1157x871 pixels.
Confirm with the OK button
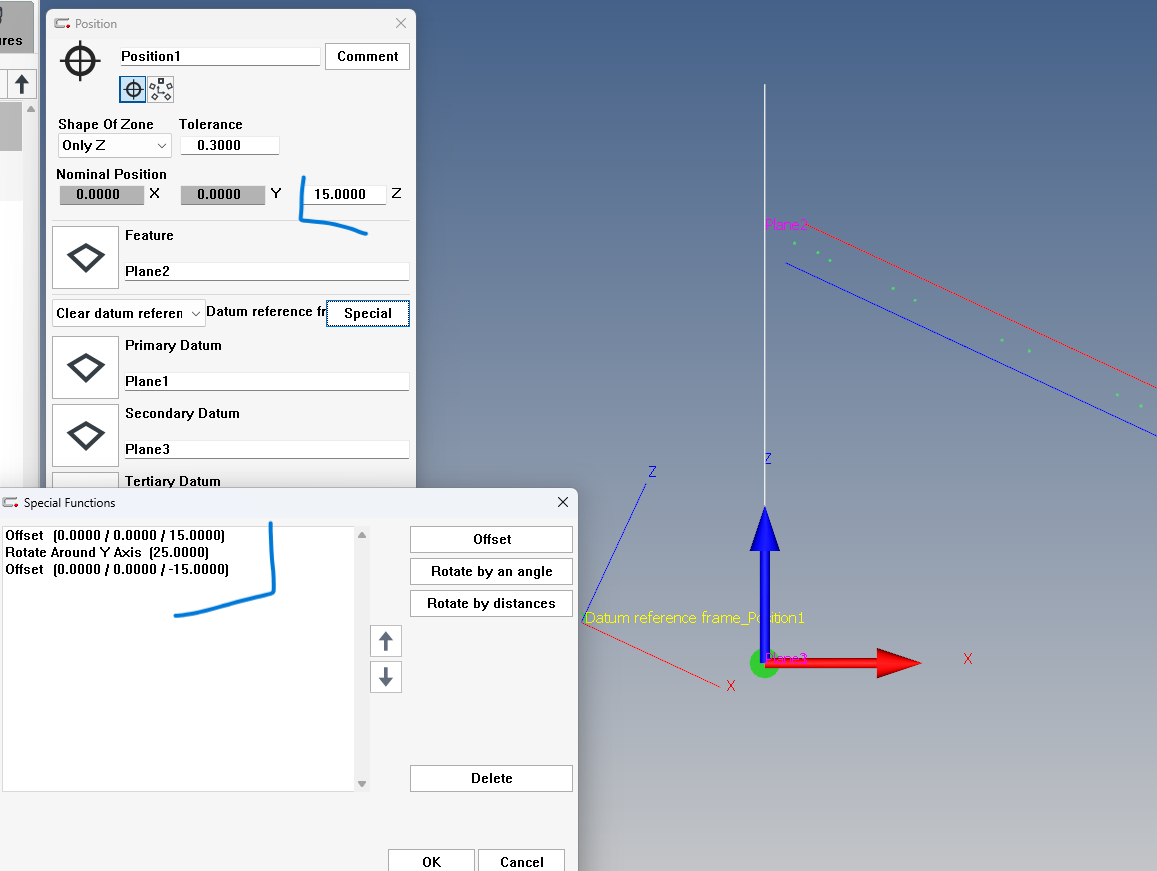coord(431,861)
